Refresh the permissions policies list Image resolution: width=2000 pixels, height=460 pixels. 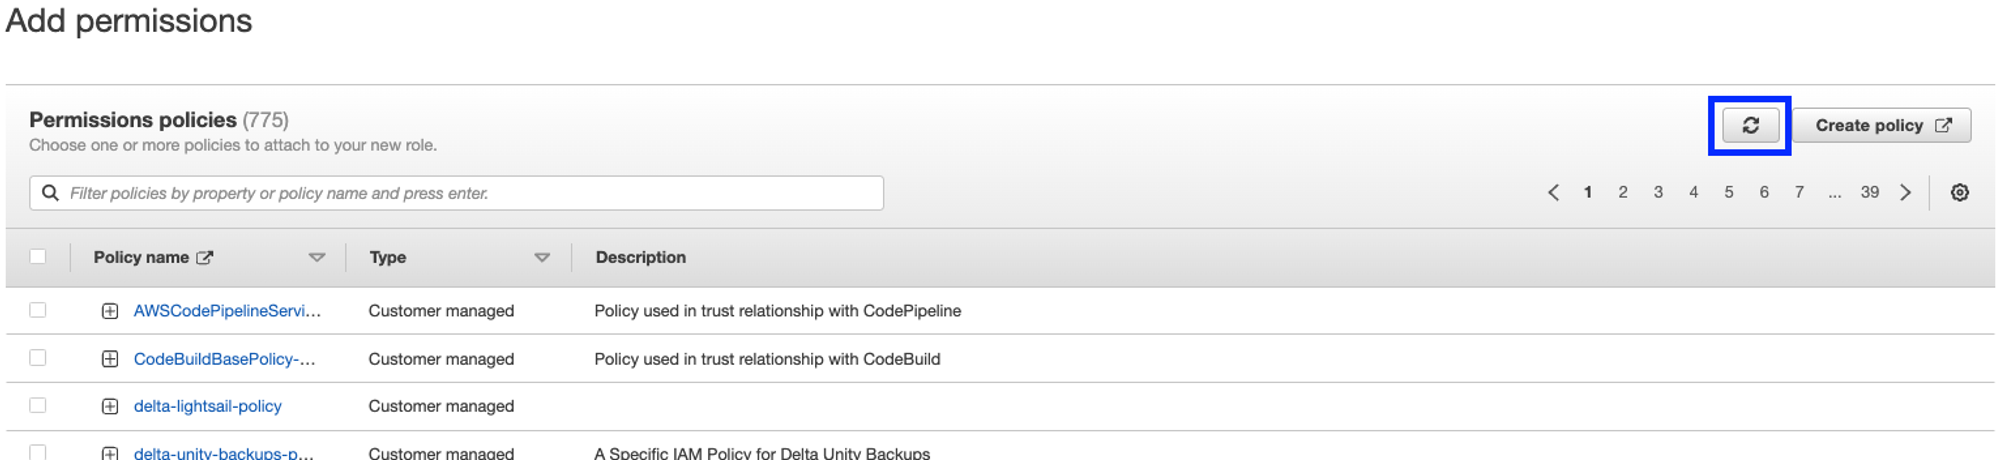[1749, 125]
